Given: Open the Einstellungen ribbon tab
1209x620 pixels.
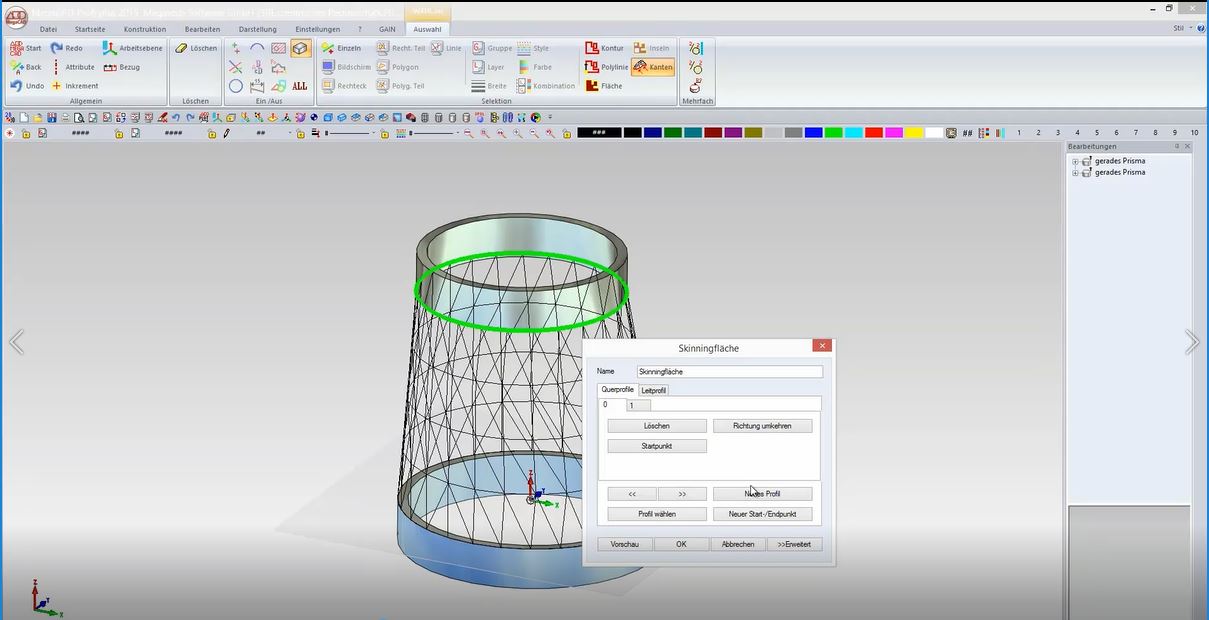Looking at the screenshot, I should [318, 29].
